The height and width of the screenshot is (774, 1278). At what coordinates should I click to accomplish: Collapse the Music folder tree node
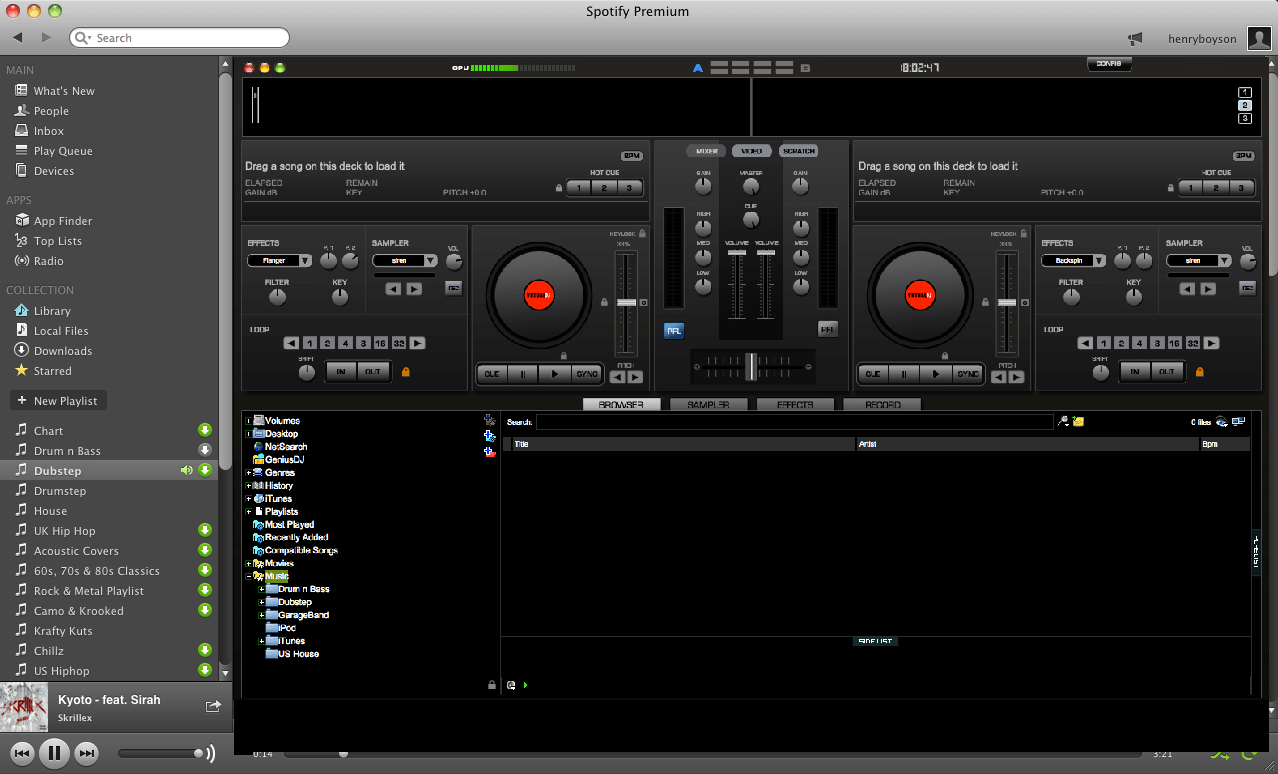click(x=248, y=576)
